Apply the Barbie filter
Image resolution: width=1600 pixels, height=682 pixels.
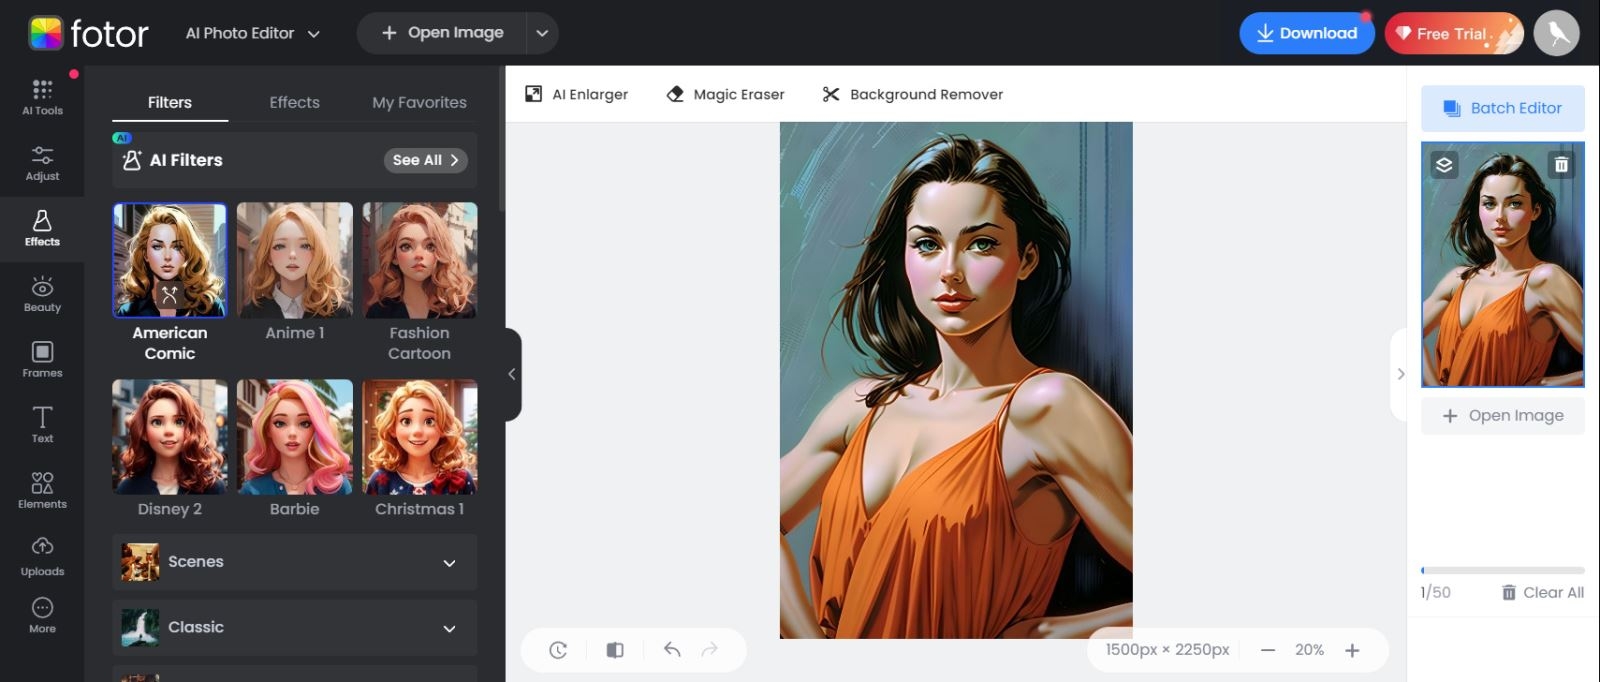point(295,437)
